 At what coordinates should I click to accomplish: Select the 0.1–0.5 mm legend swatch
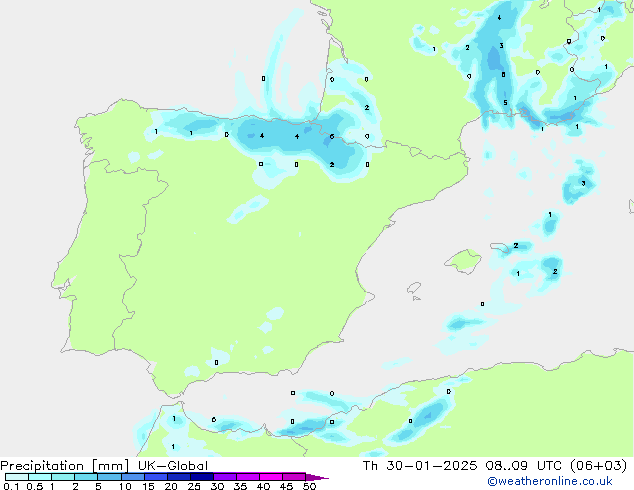tap(17, 477)
